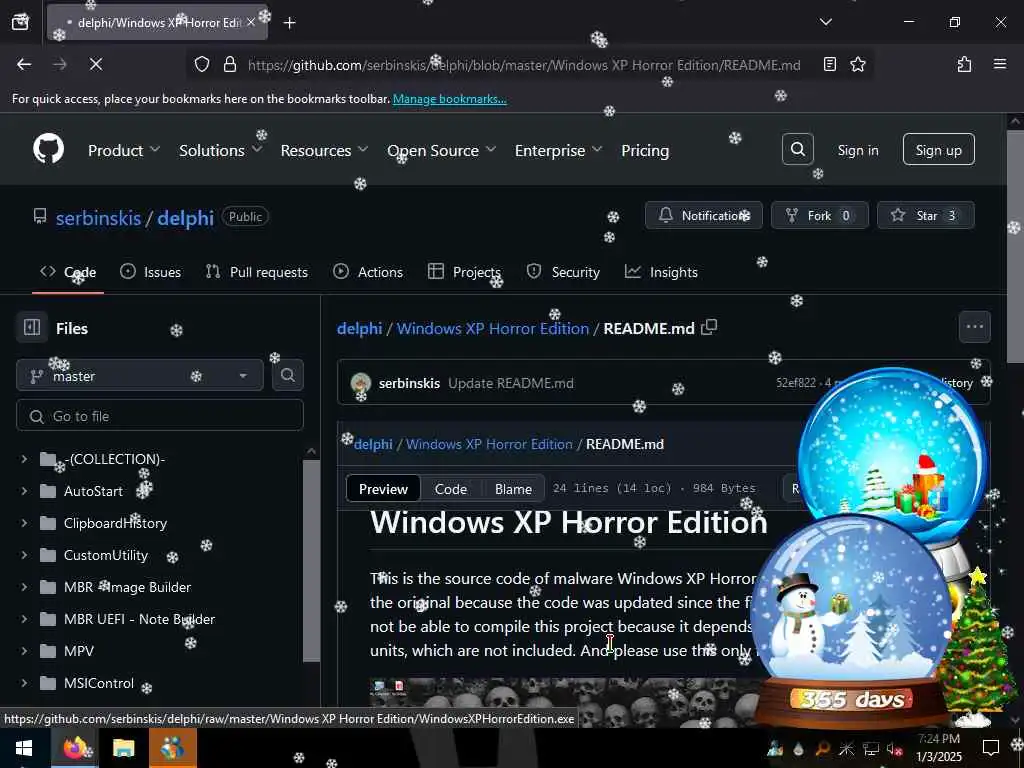Open File Explorer from the taskbar

(x=123, y=748)
